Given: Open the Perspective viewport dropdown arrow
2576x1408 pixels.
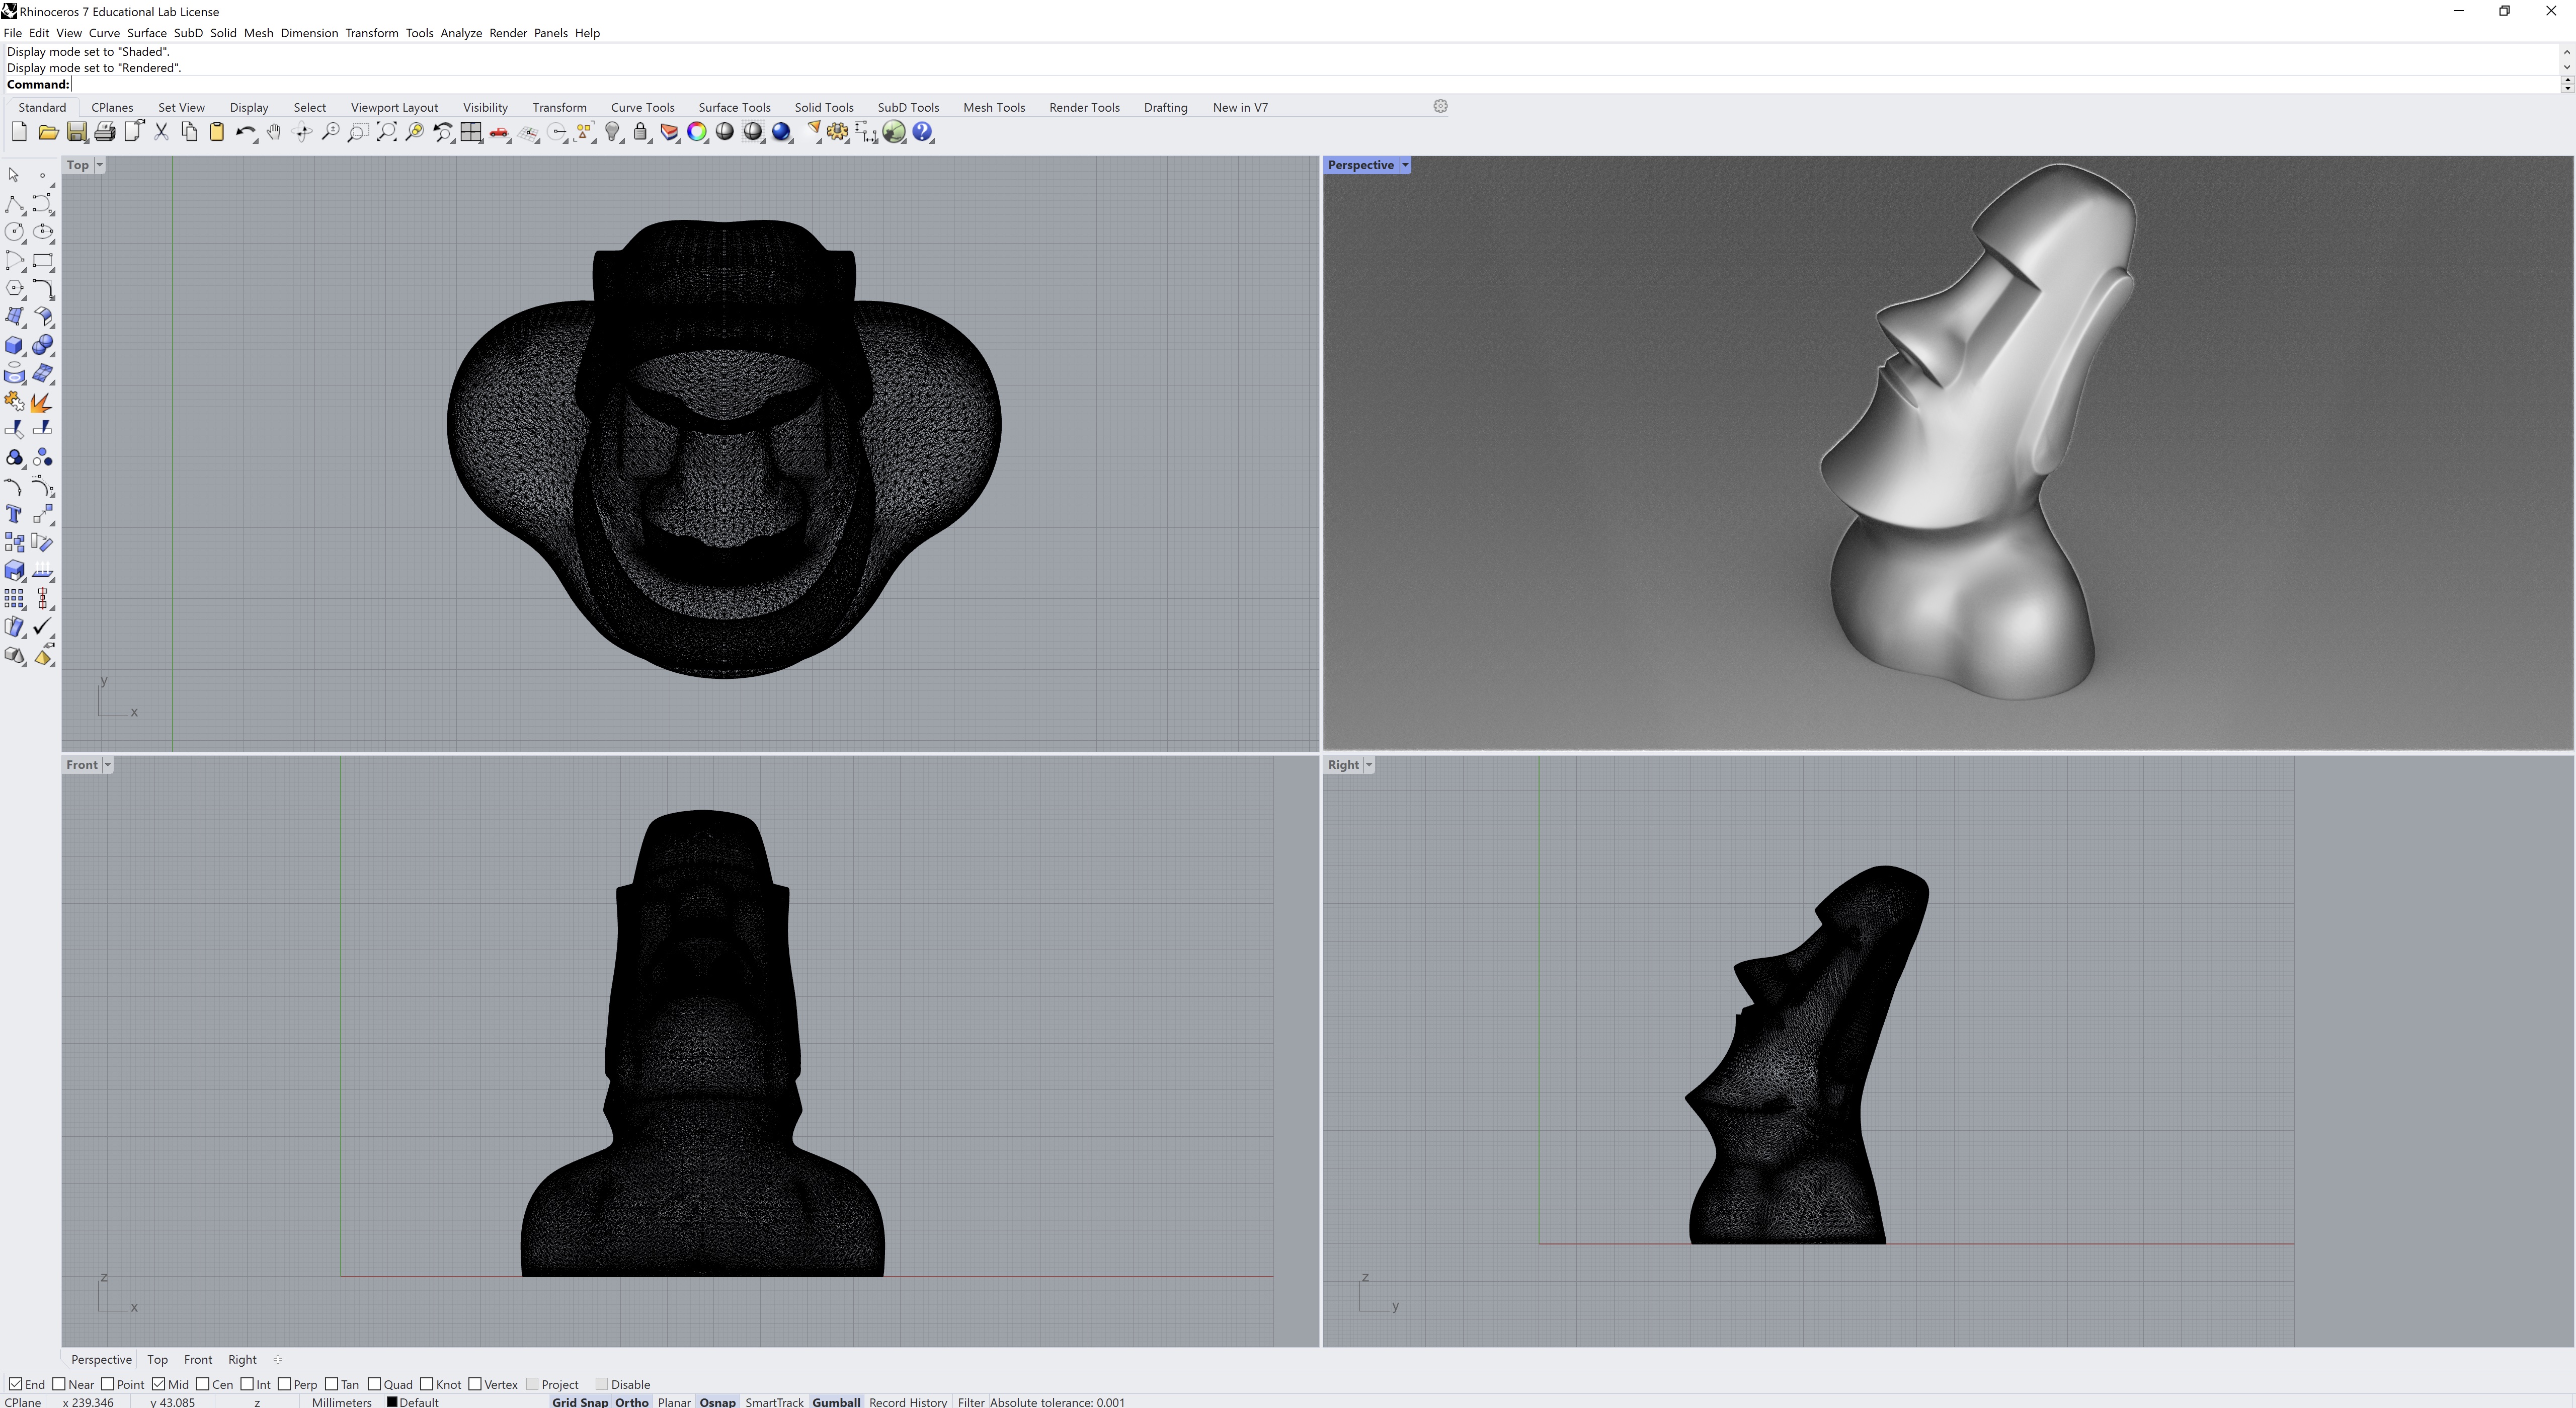Looking at the screenshot, I should click(x=1405, y=165).
